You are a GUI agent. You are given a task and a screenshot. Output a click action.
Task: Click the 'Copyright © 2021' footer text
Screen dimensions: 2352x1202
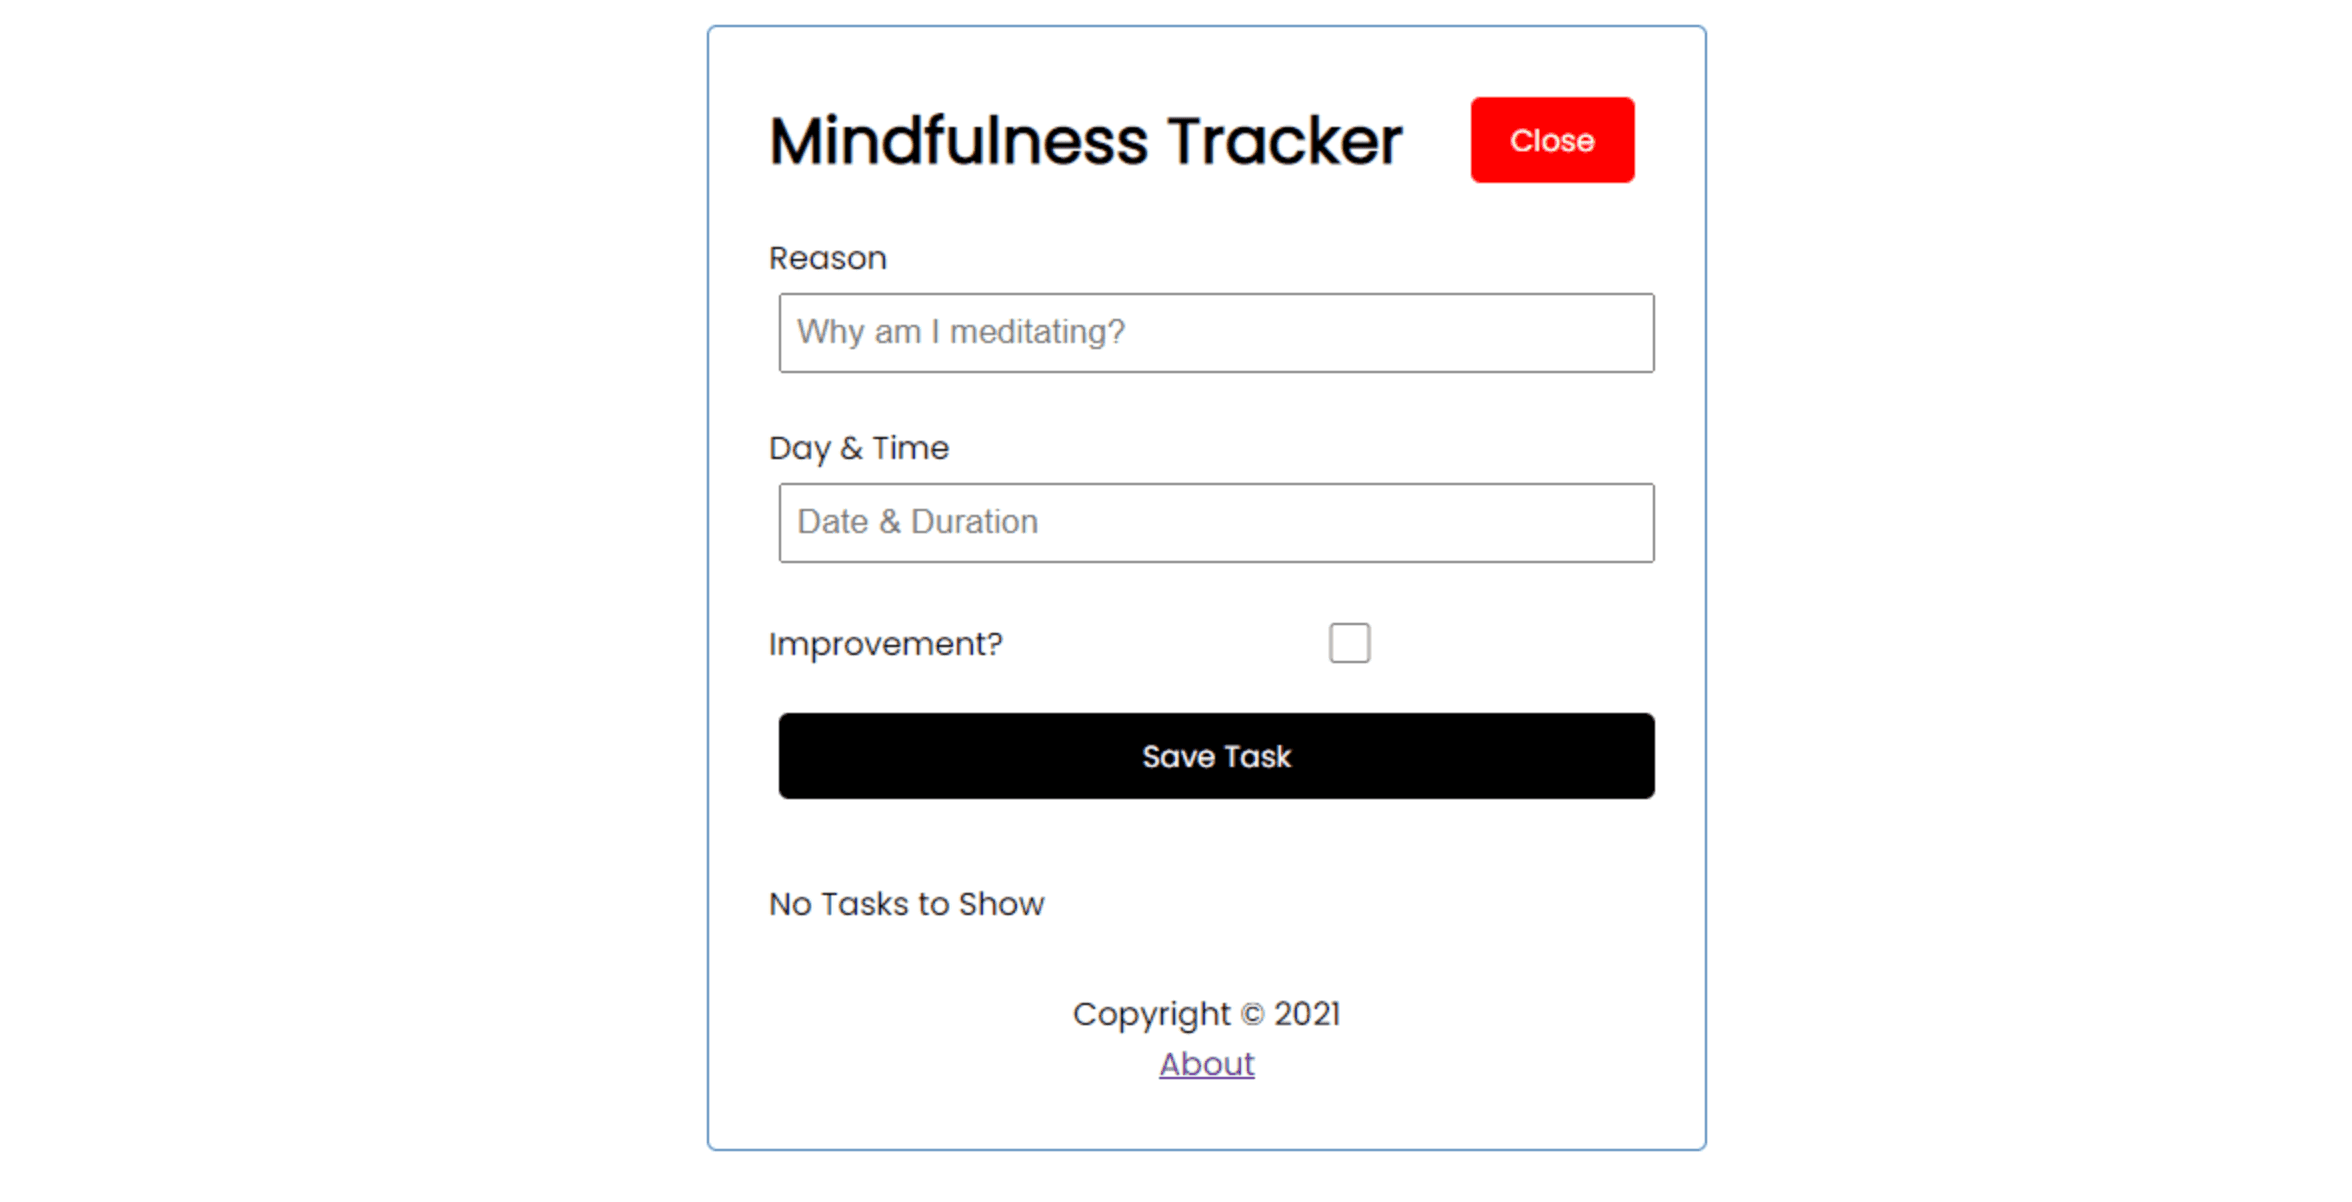tap(1206, 1014)
